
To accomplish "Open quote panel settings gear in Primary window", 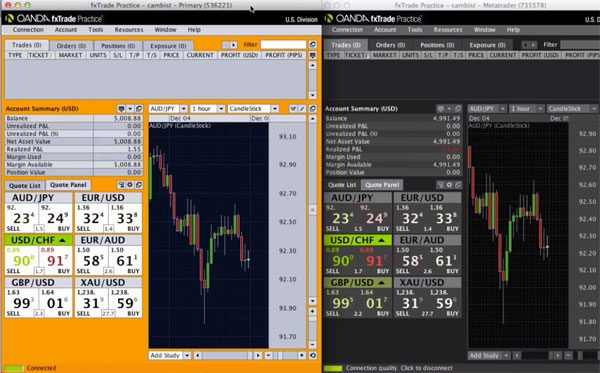I will [x=130, y=185].
